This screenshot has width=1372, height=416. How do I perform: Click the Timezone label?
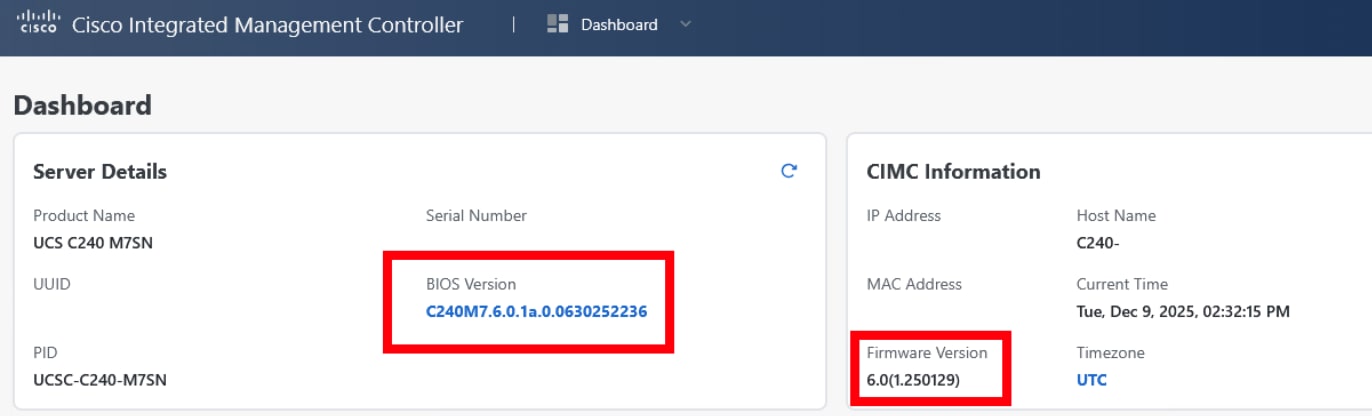1110,353
